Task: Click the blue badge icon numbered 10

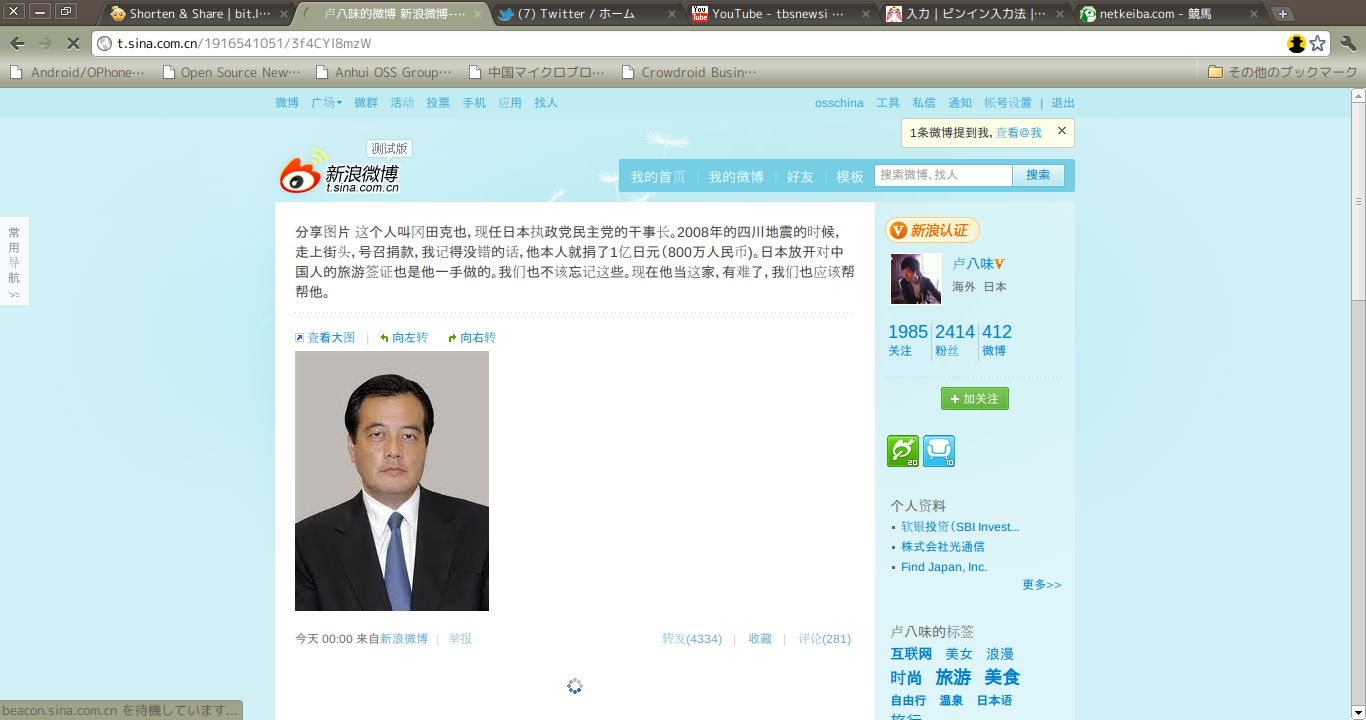Action: [939, 451]
